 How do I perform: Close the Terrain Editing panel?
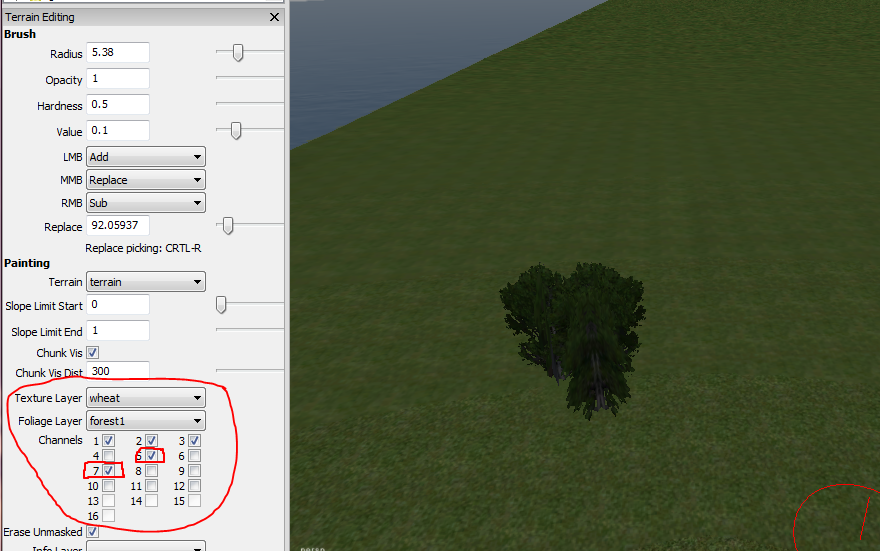click(274, 17)
